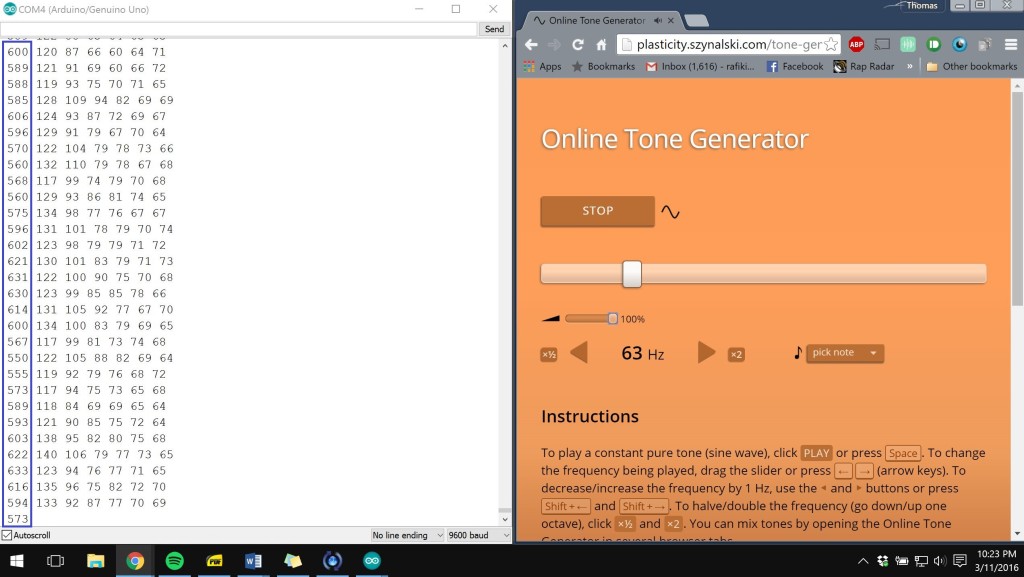The width and height of the screenshot is (1024, 577).
Task: Toggle the Autoscroll checkbox
Action: (x=7, y=536)
